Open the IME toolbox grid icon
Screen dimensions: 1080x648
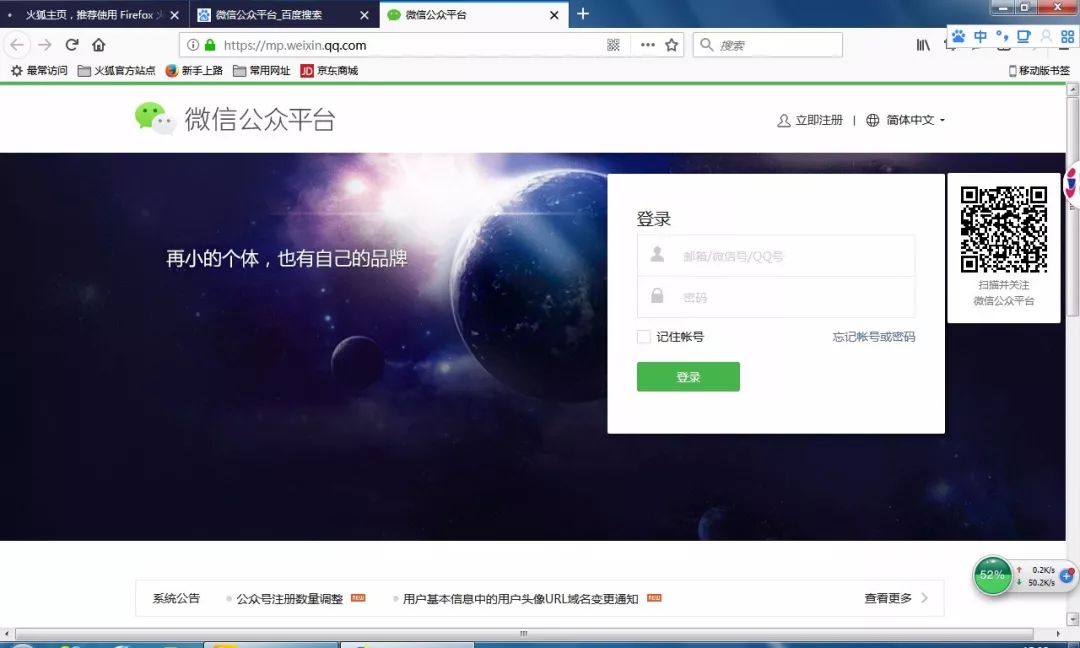click(1068, 36)
